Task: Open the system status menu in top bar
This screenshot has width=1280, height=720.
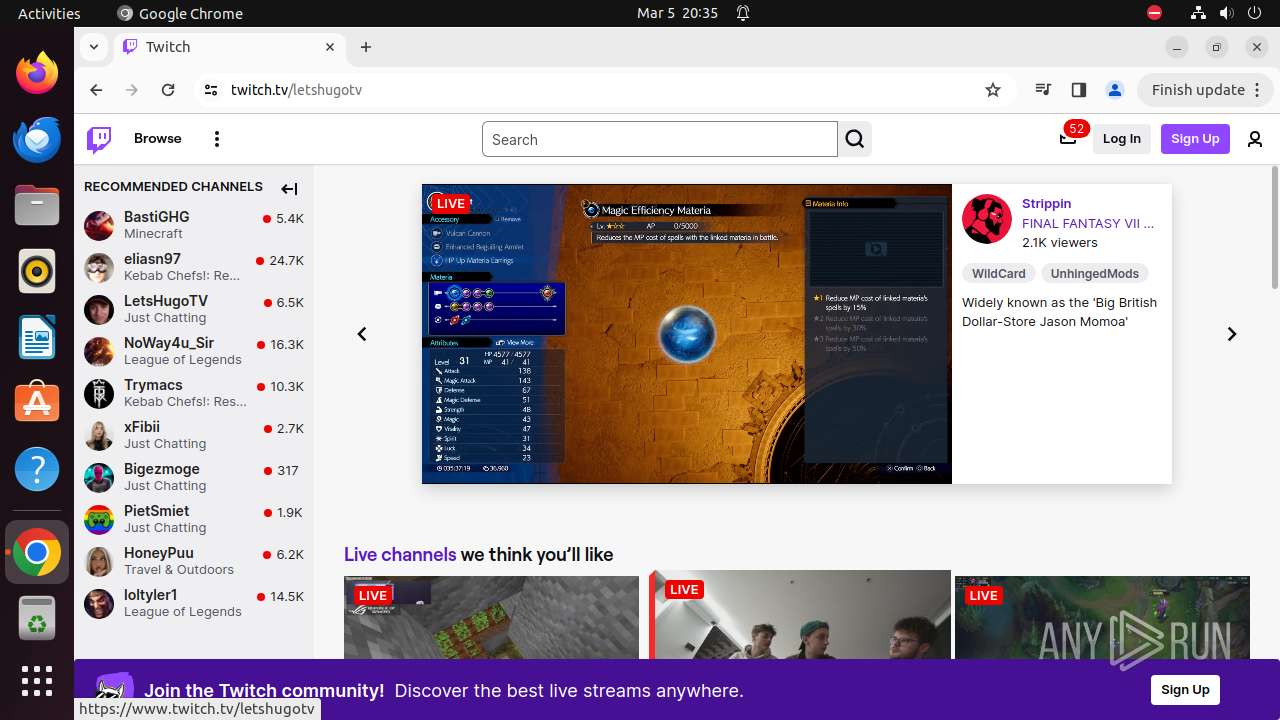Action: (x=1225, y=13)
